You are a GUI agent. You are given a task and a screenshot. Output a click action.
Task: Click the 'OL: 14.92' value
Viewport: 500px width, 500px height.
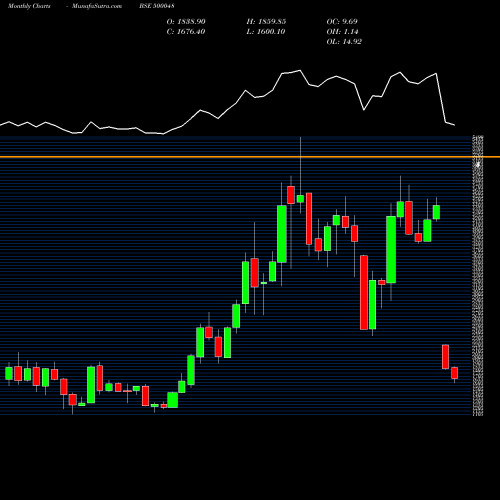click(344, 42)
